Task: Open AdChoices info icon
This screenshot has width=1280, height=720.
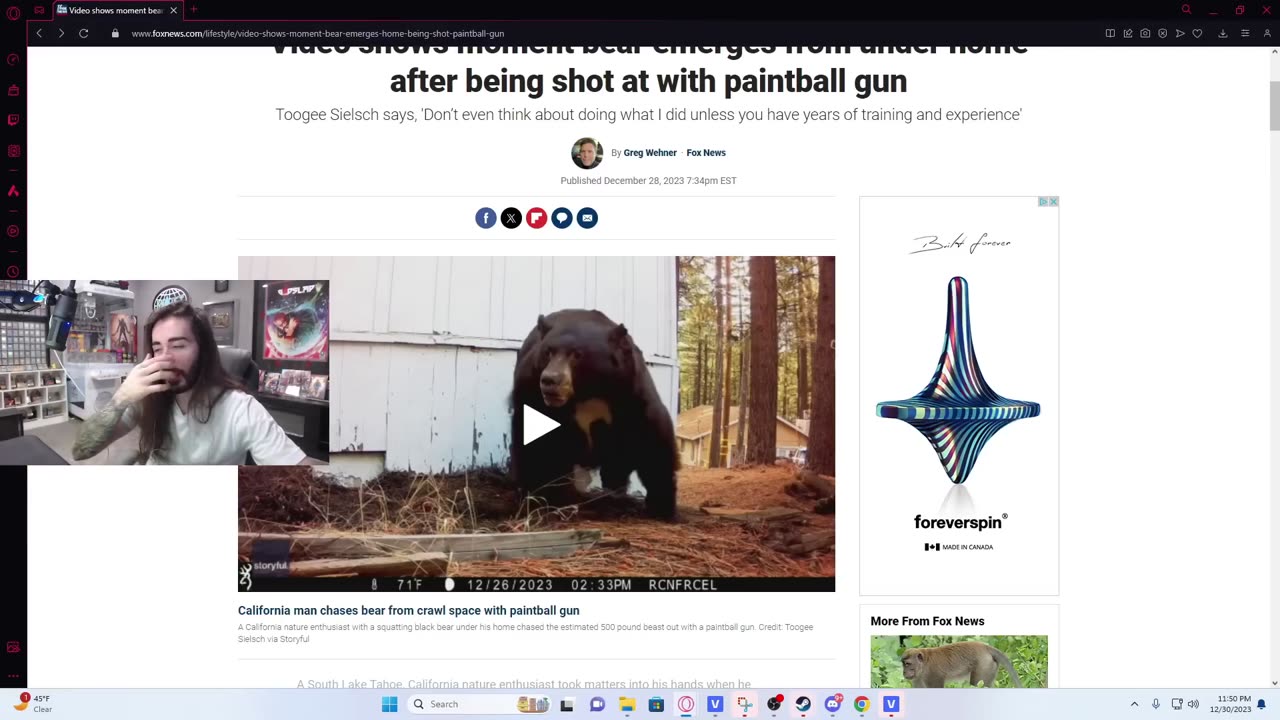Action: coord(1043,201)
